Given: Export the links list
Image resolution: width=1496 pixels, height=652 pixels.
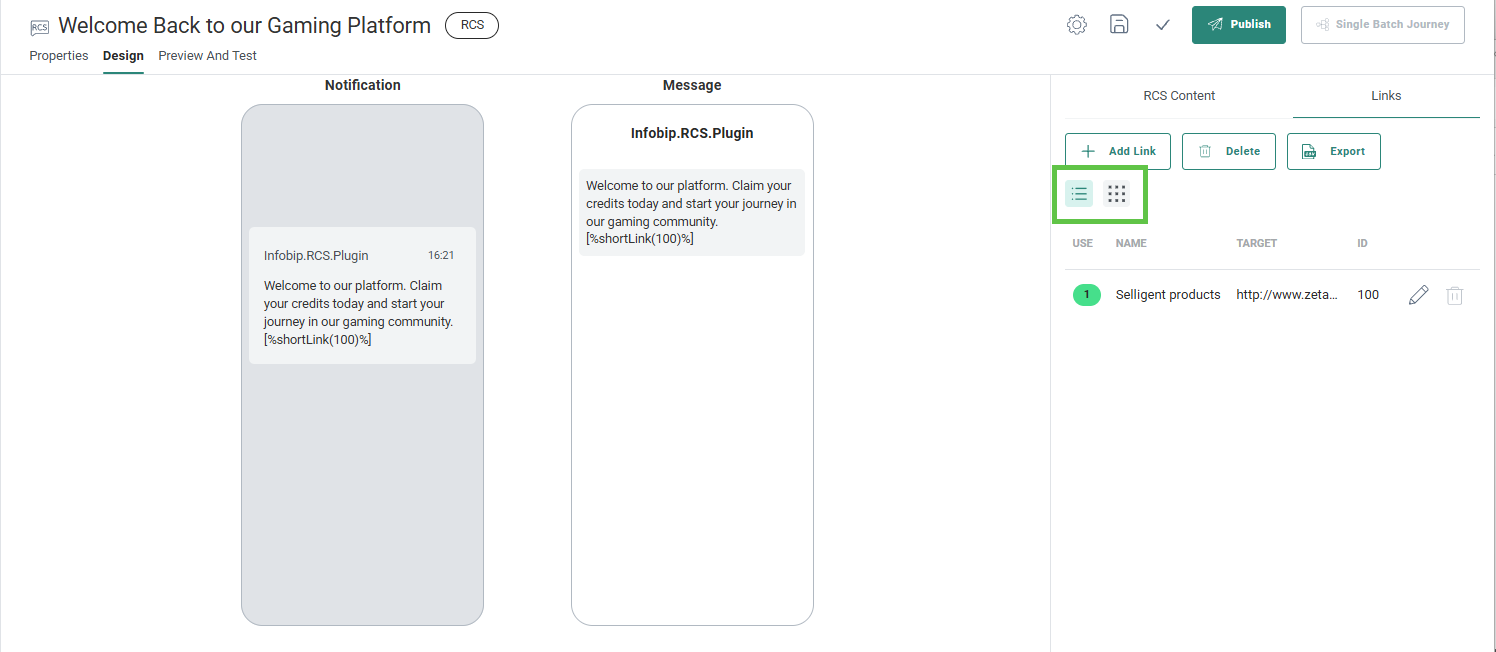Looking at the screenshot, I should [x=1333, y=152].
